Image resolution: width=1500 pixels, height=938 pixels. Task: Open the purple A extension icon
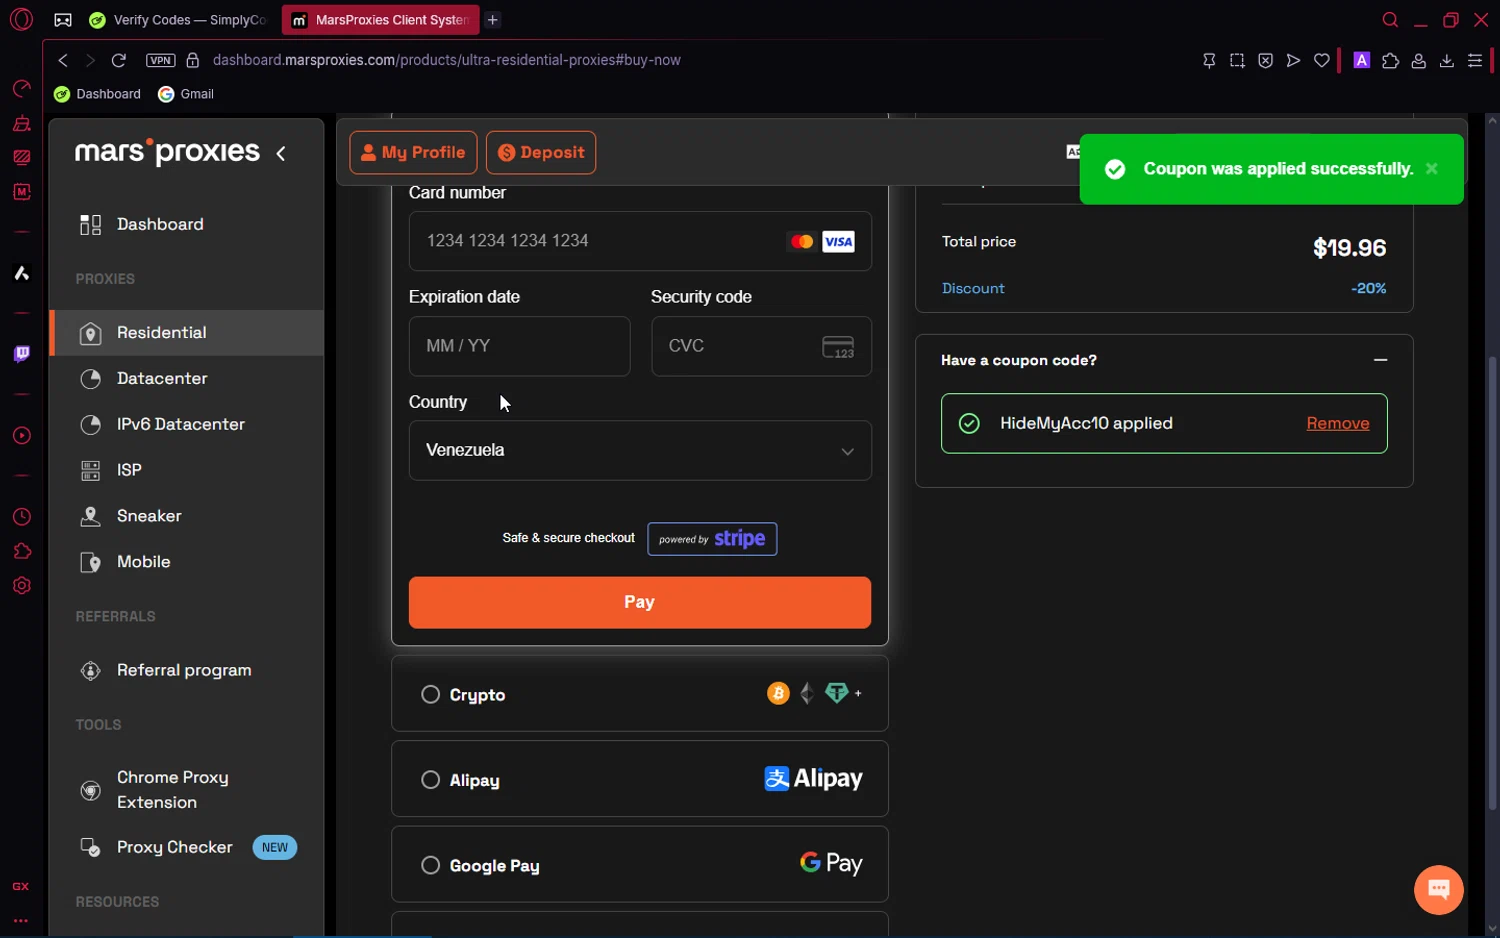[x=1361, y=60]
